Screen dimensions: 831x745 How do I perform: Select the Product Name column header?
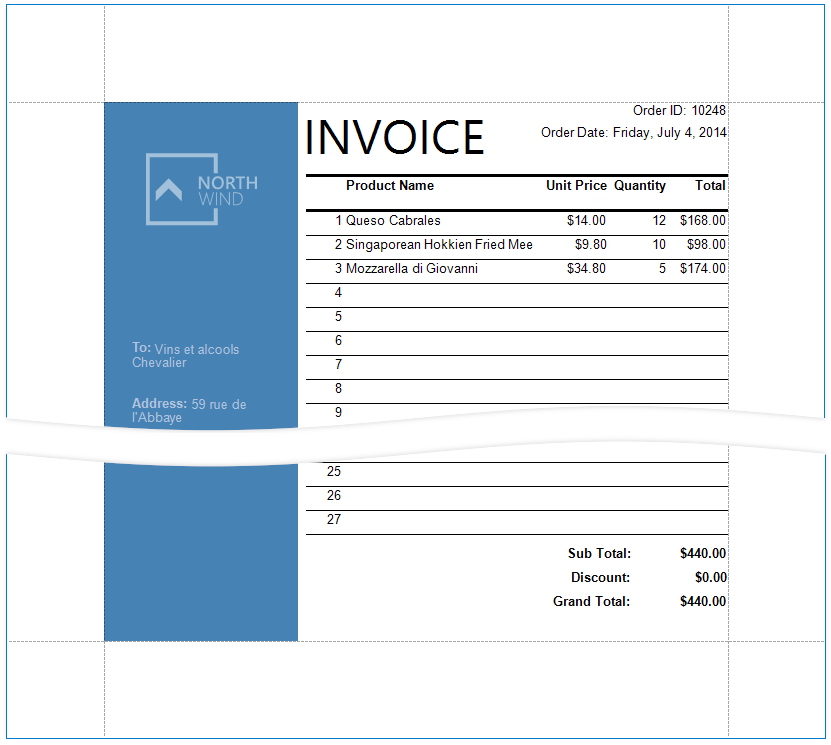[x=390, y=186]
